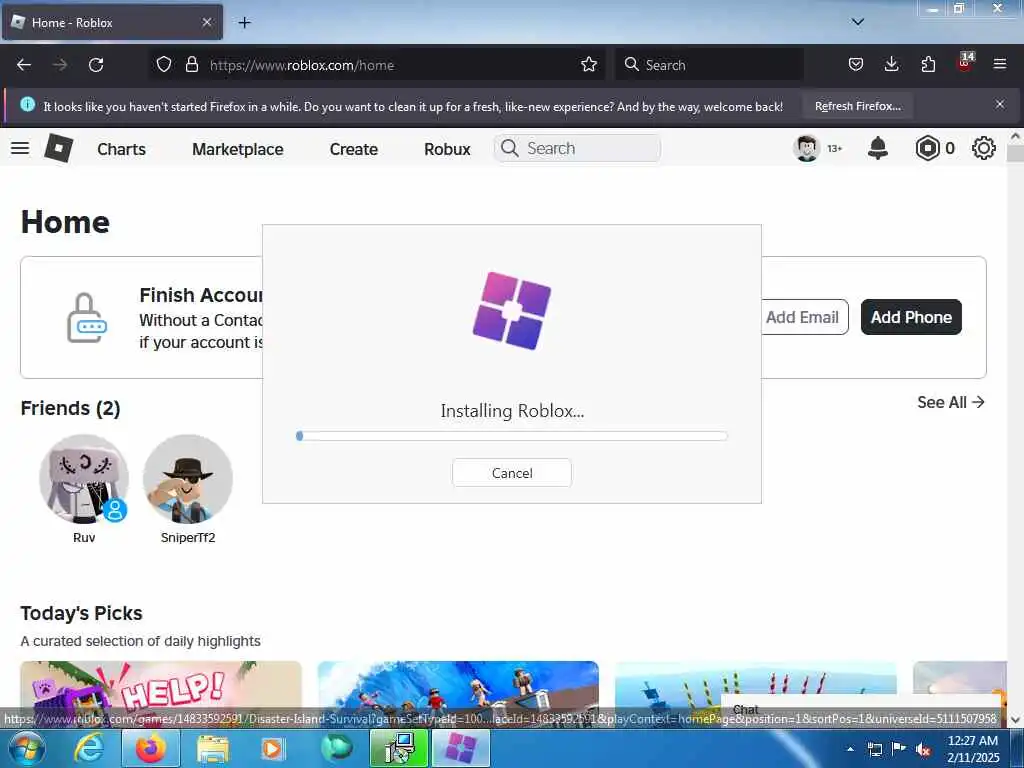Click the Firefox back arrow
The width and height of the screenshot is (1024, 768).
[x=24, y=65]
